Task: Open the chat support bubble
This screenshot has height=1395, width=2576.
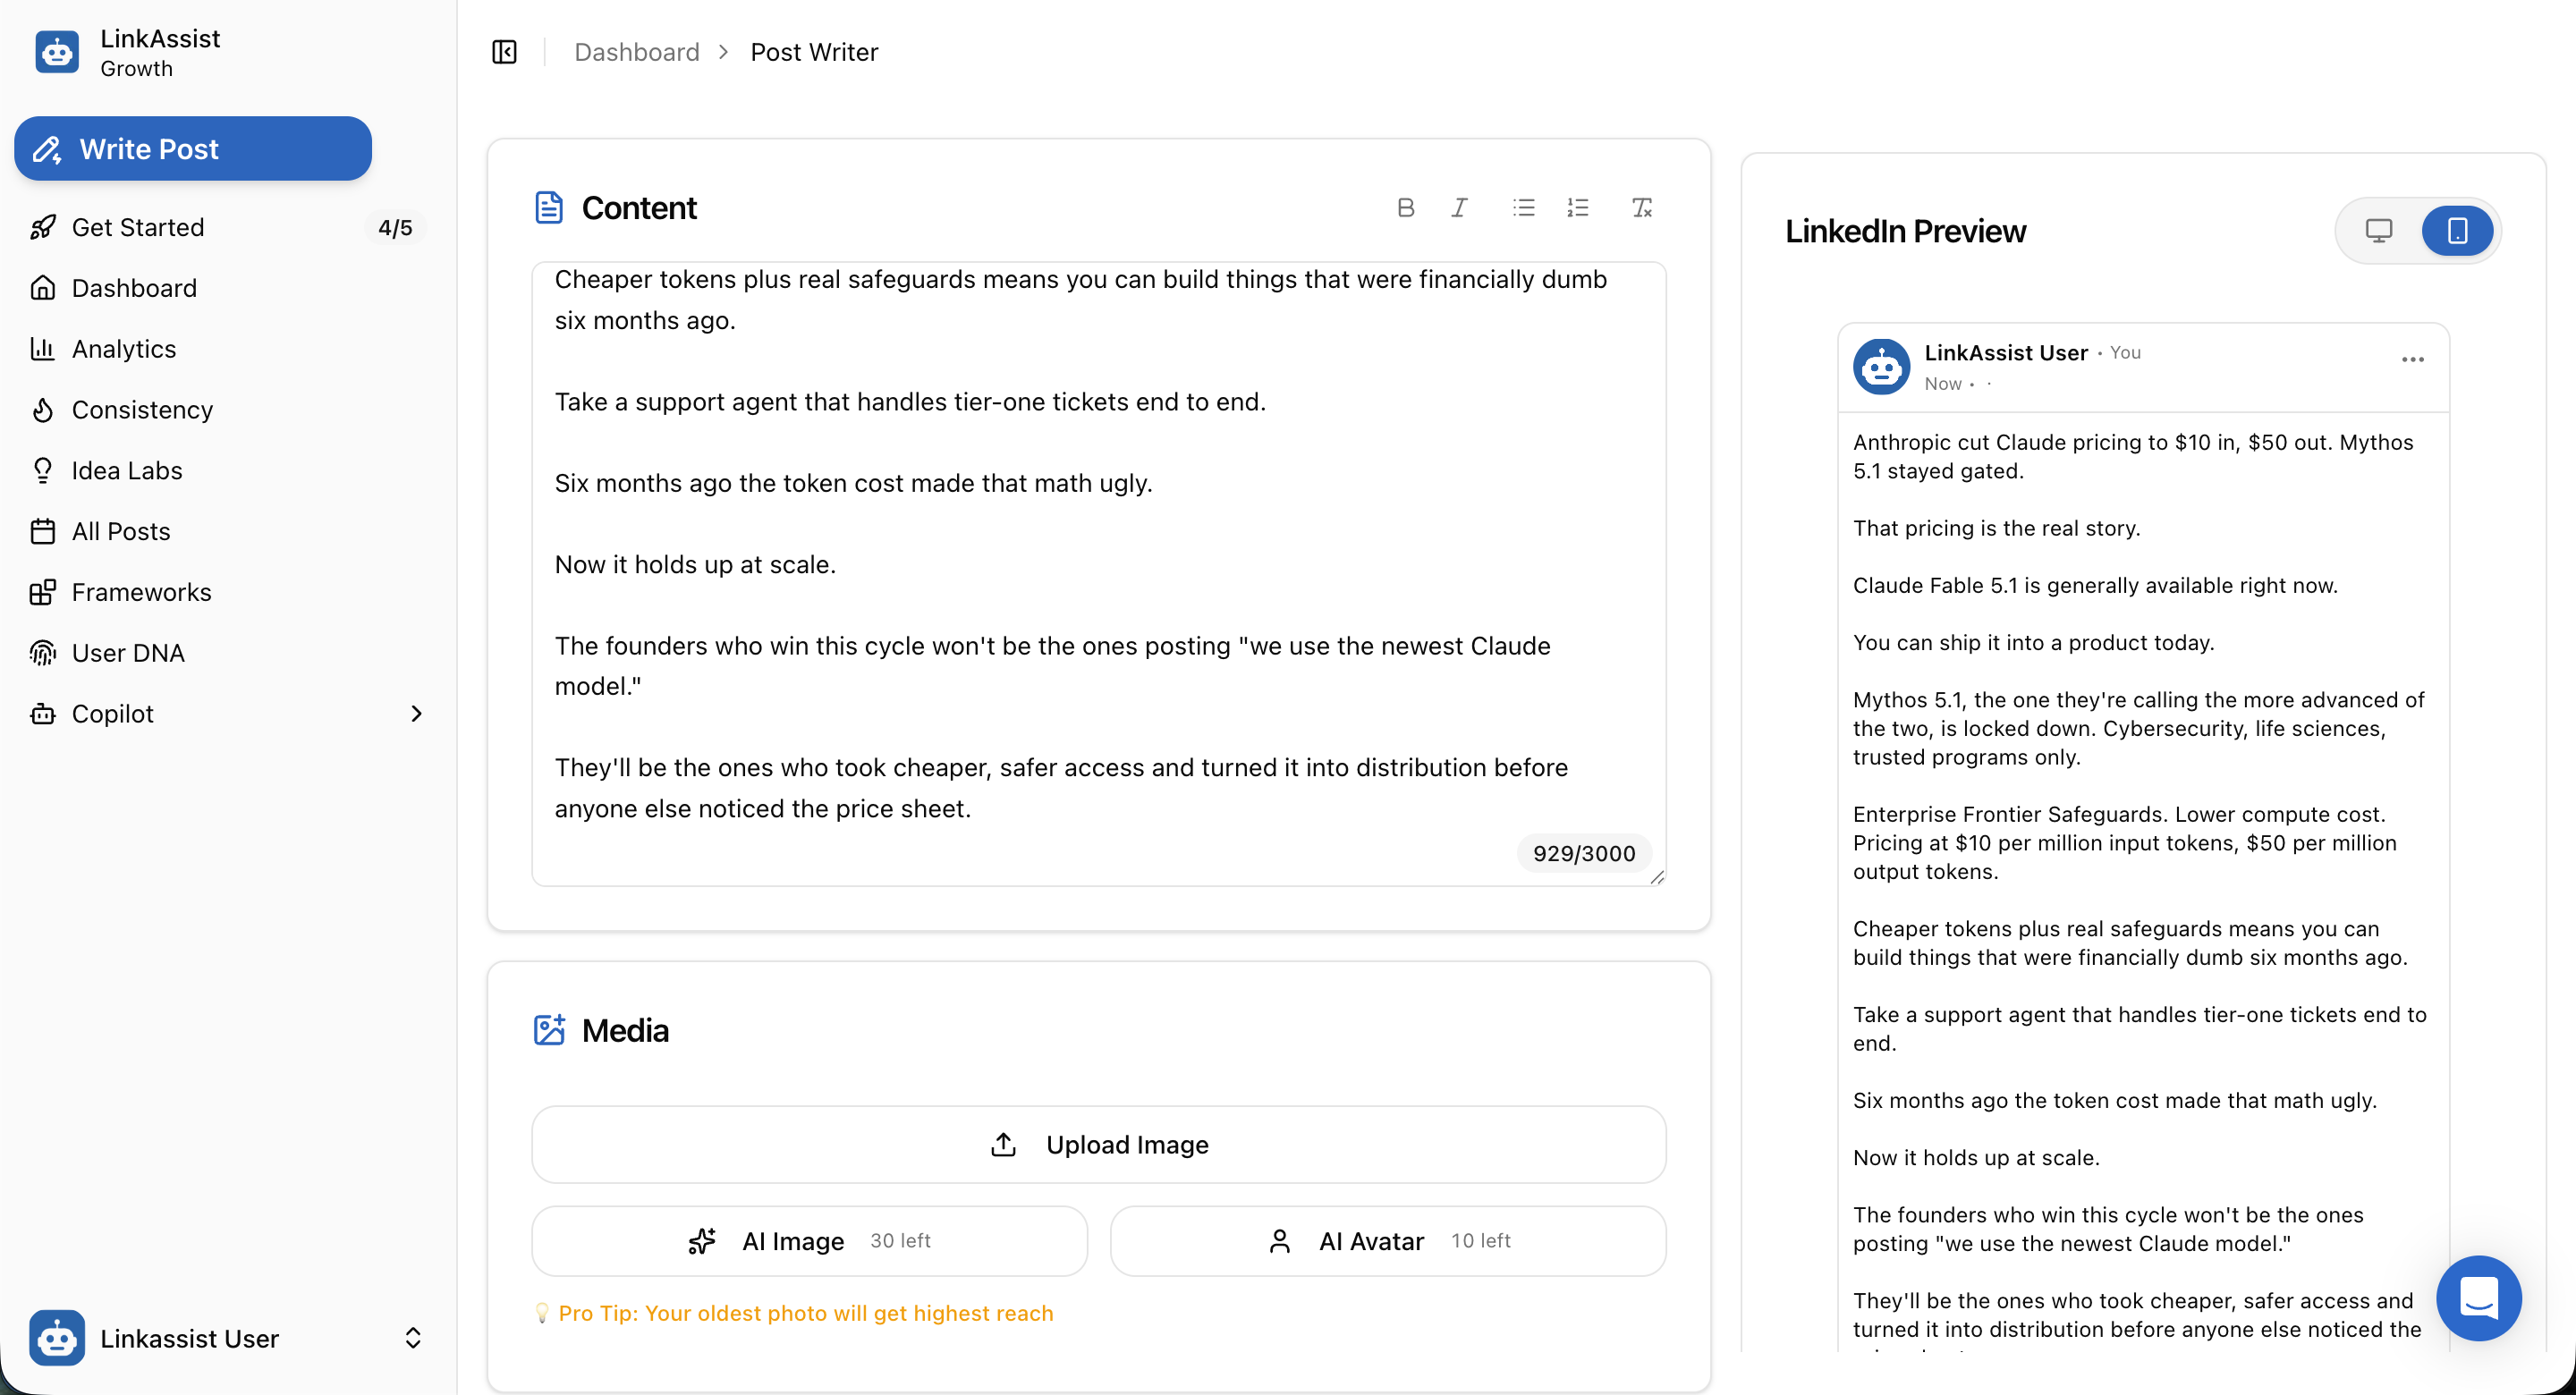Action: 2478,1297
